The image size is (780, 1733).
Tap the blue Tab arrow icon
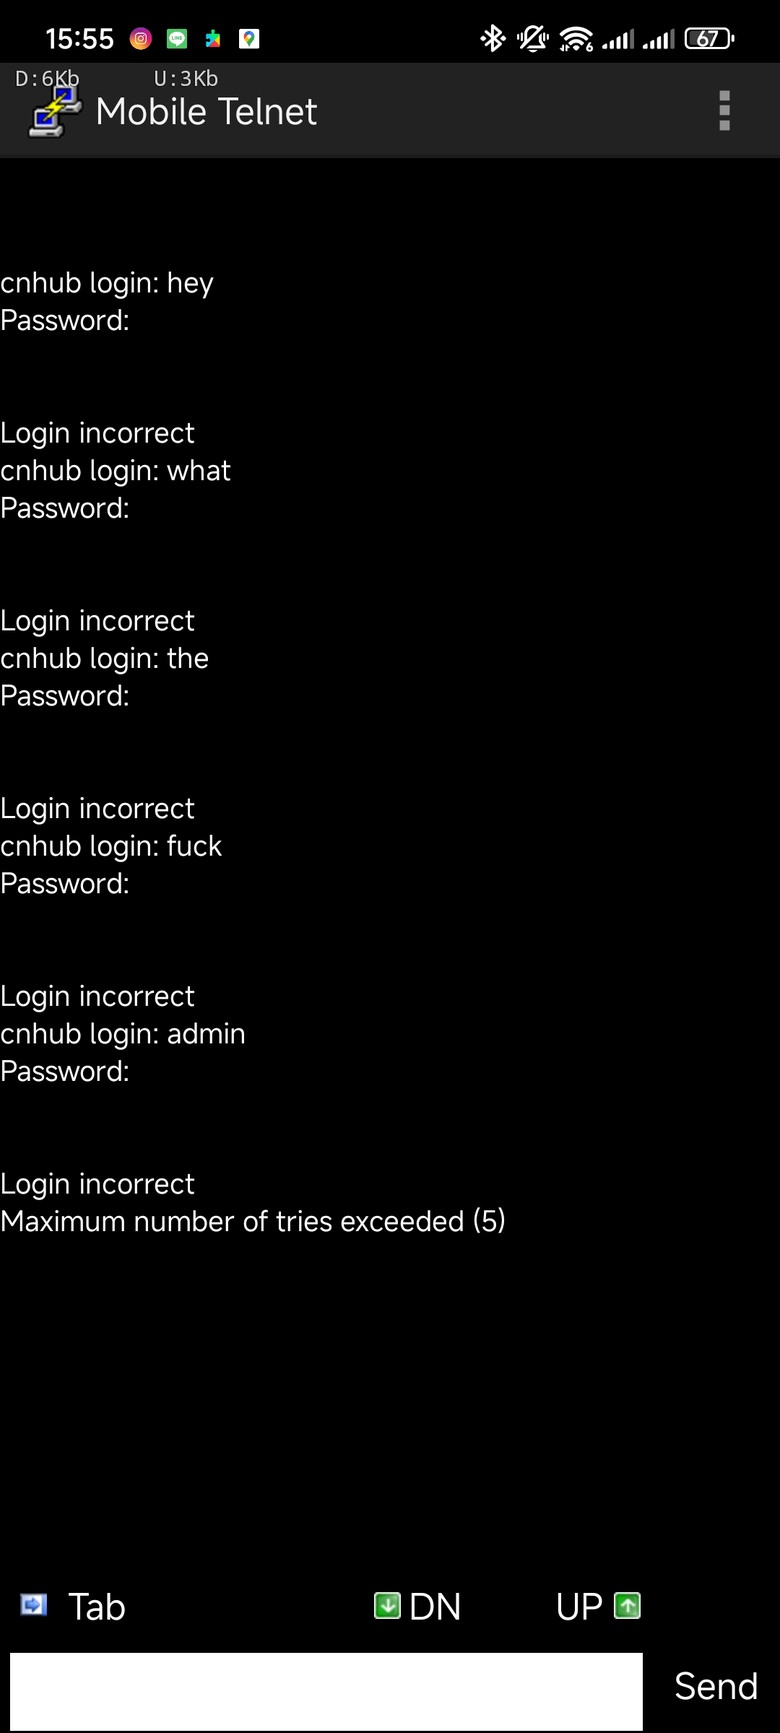coord(34,1605)
